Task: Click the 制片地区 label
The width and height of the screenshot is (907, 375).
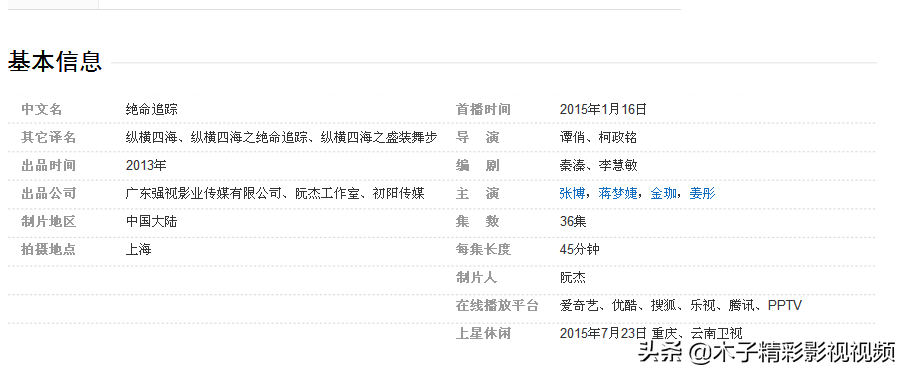Action: (49, 222)
